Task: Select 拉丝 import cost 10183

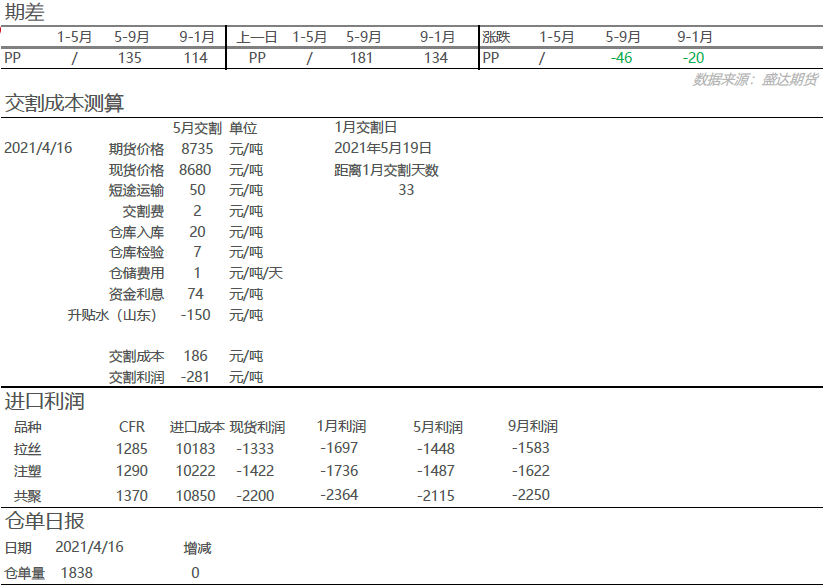Action: tap(190, 449)
